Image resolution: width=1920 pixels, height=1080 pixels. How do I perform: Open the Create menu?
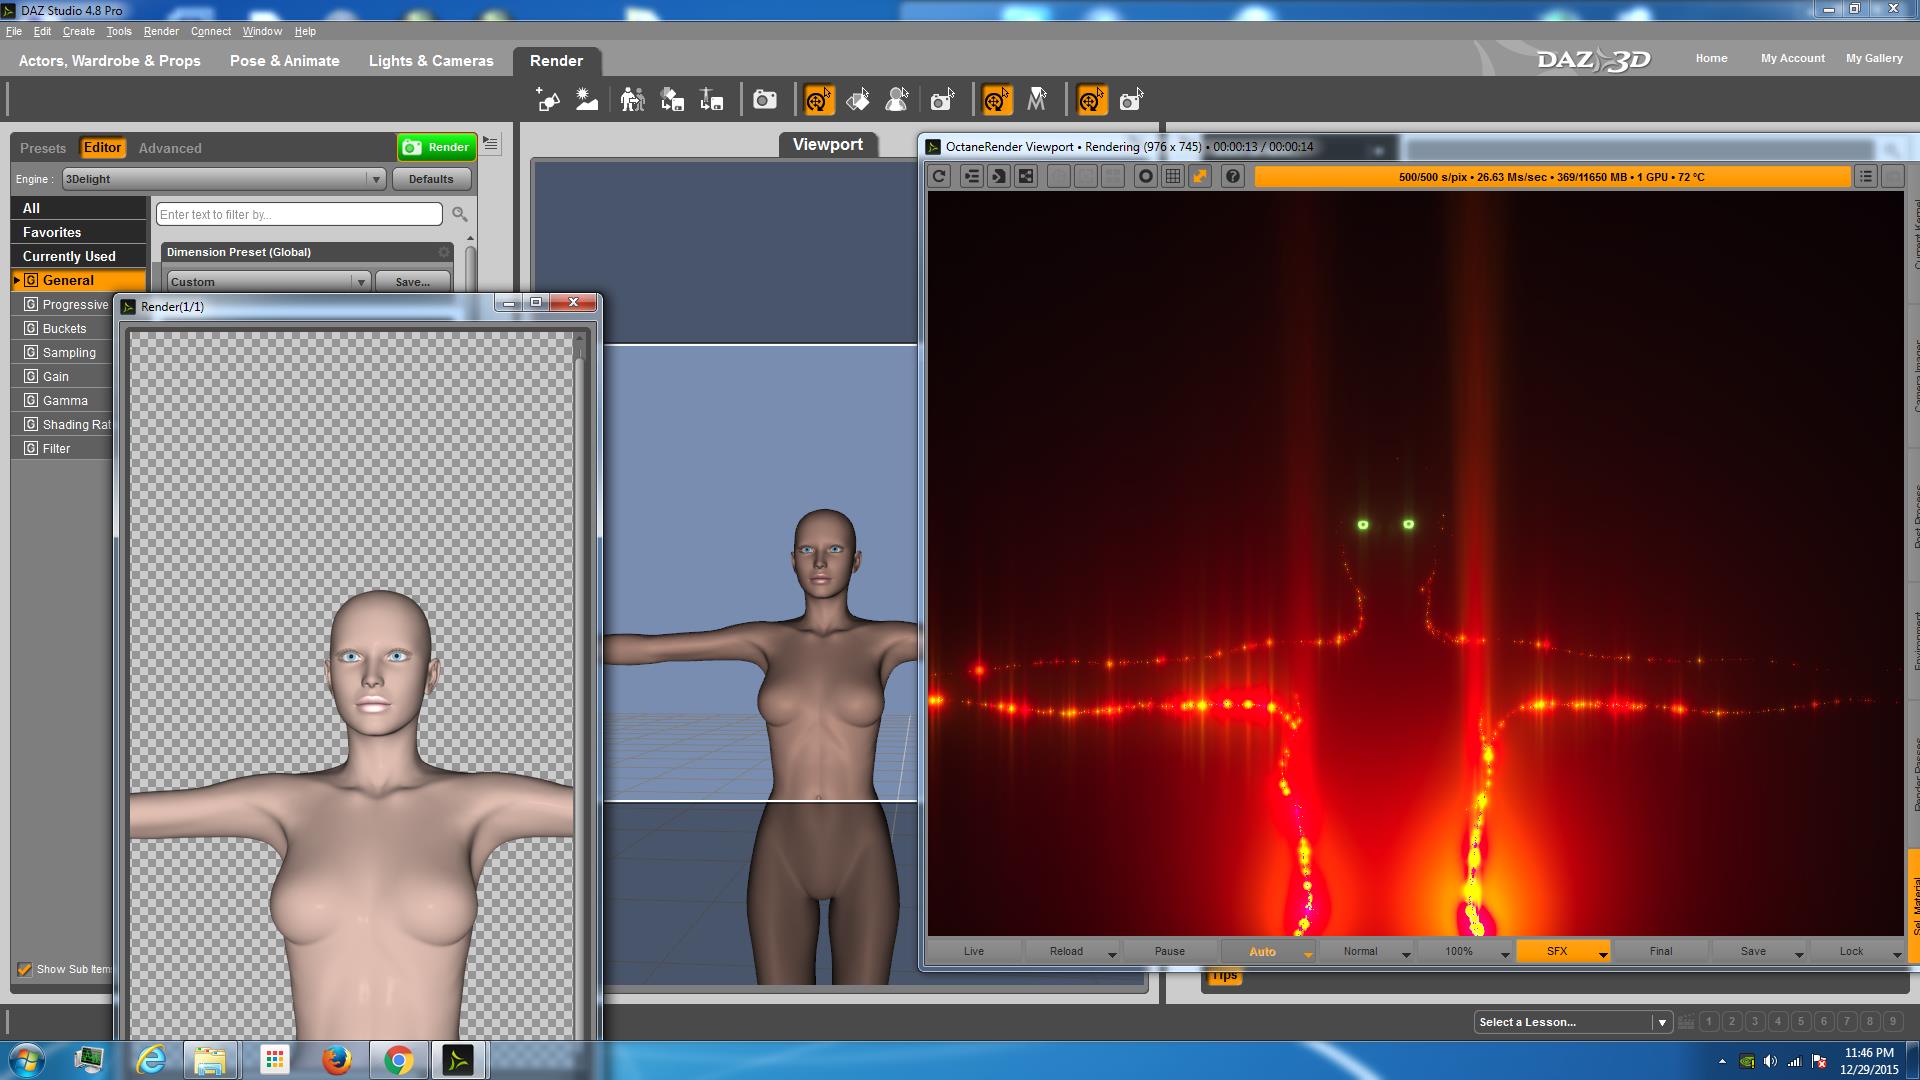coord(78,31)
